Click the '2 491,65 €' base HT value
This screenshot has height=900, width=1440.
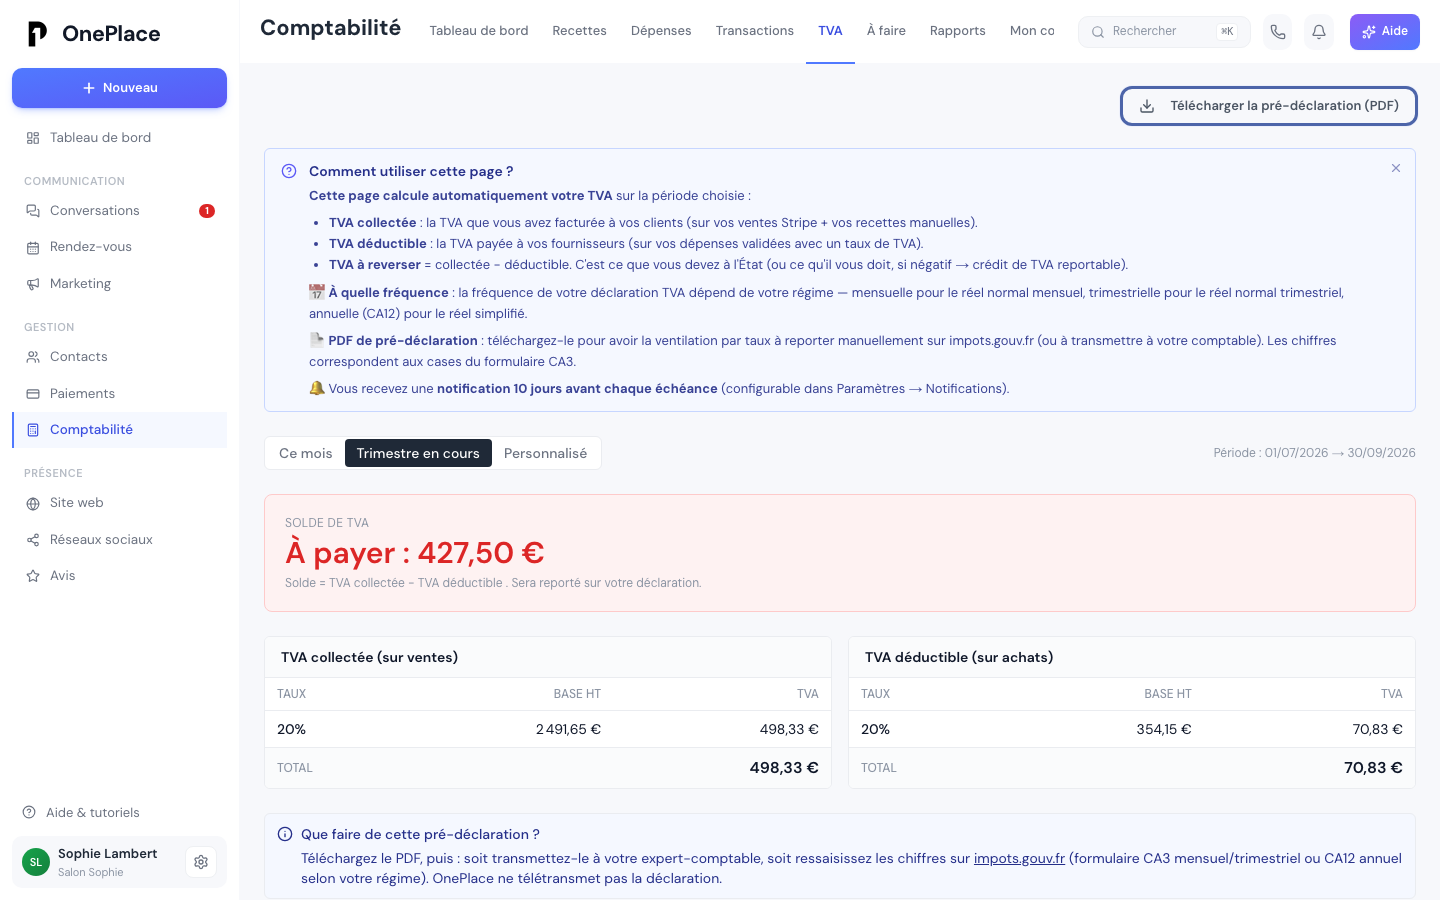[x=568, y=729]
